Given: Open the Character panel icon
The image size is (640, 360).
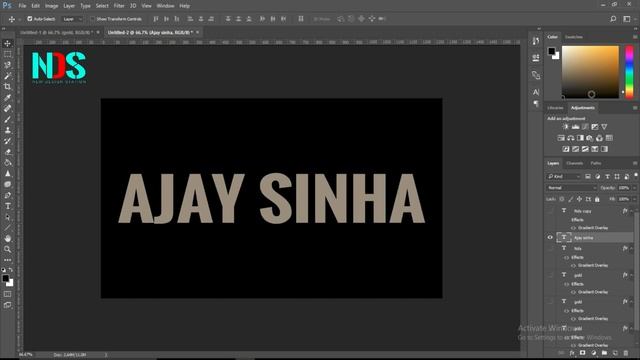Looking at the screenshot, I should (x=536, y=92).
